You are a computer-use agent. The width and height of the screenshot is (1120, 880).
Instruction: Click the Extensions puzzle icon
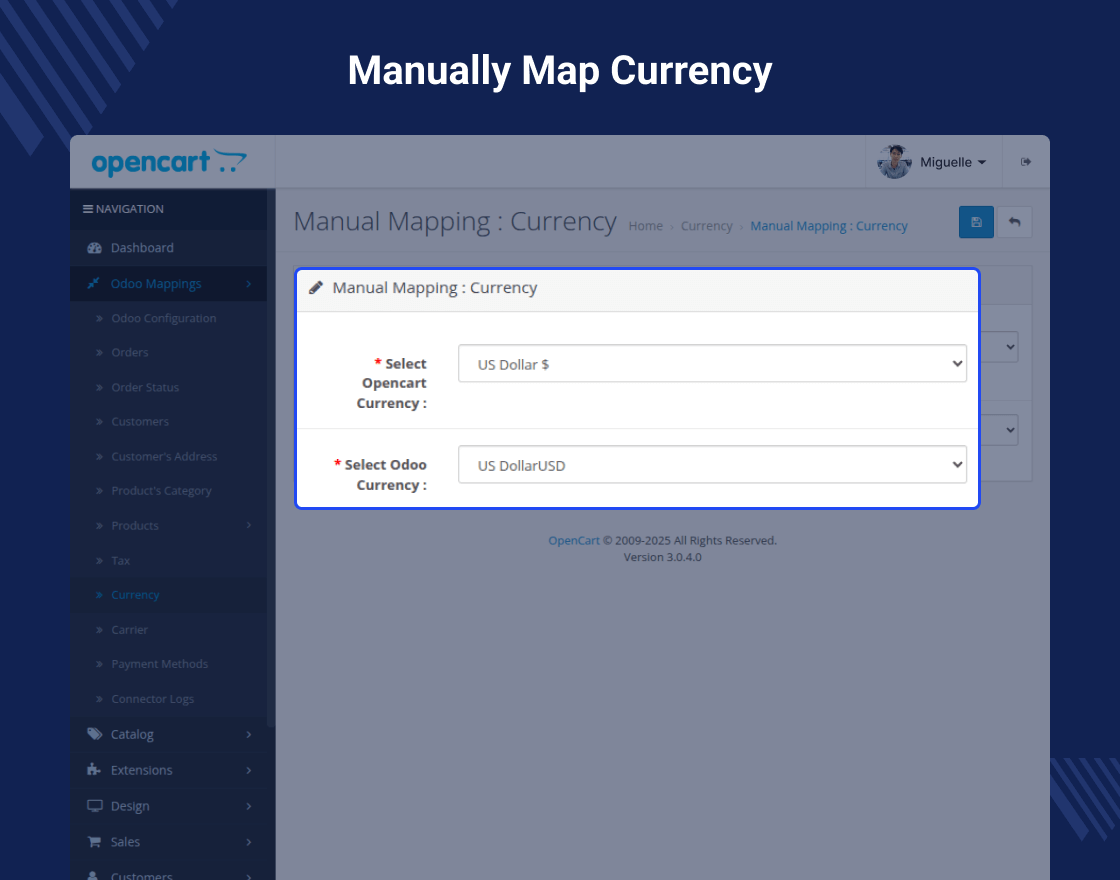(x=94, y=769)
